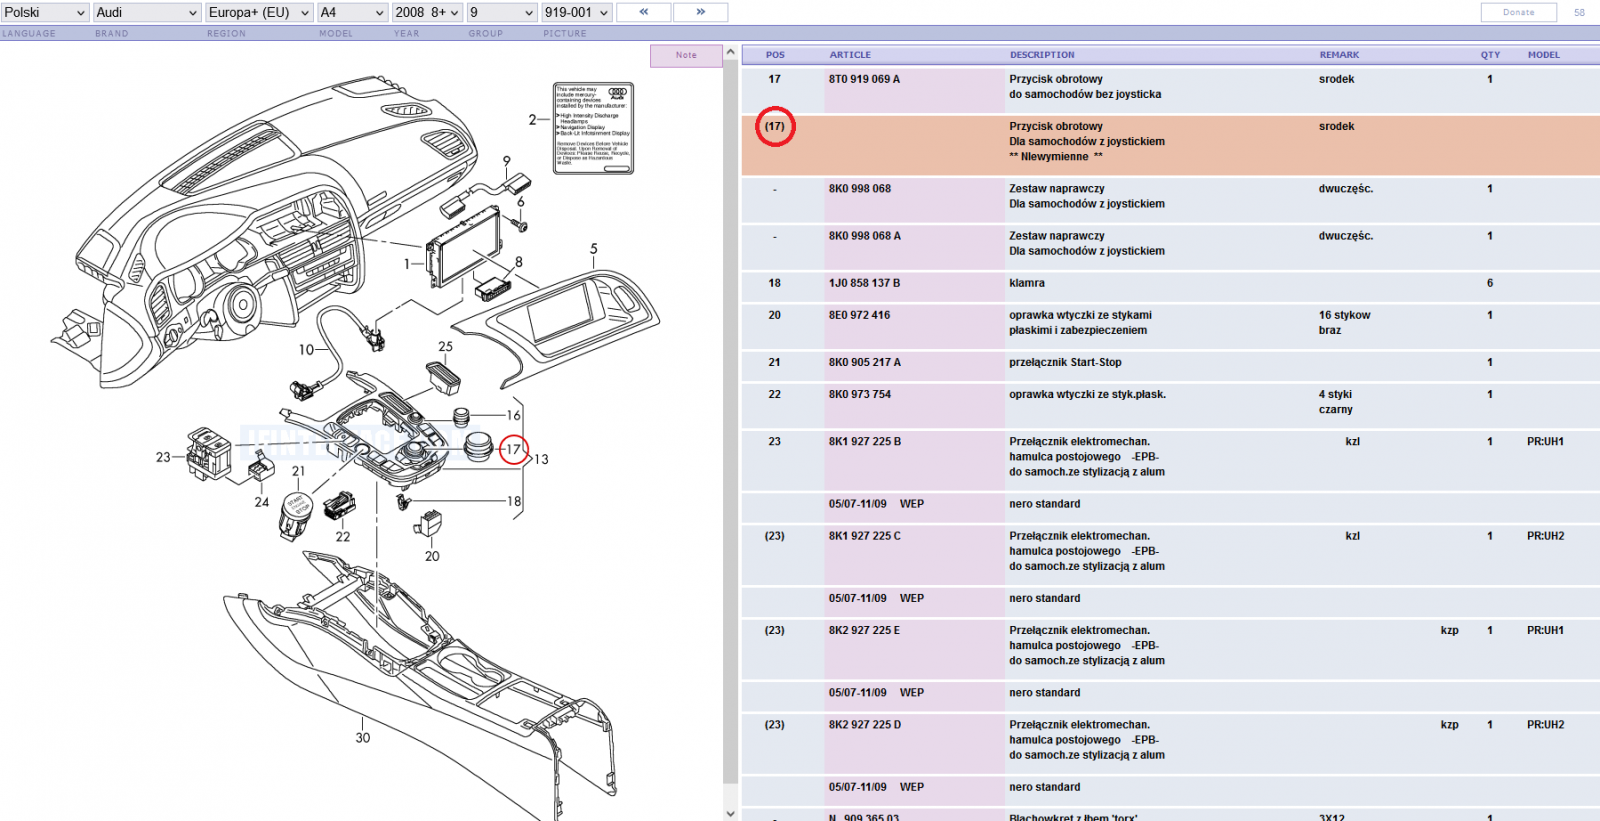Viewport: 1600px width, 821px height.
Task: Open the Brand dropdown showing Audi
Action: coord(147,12)
